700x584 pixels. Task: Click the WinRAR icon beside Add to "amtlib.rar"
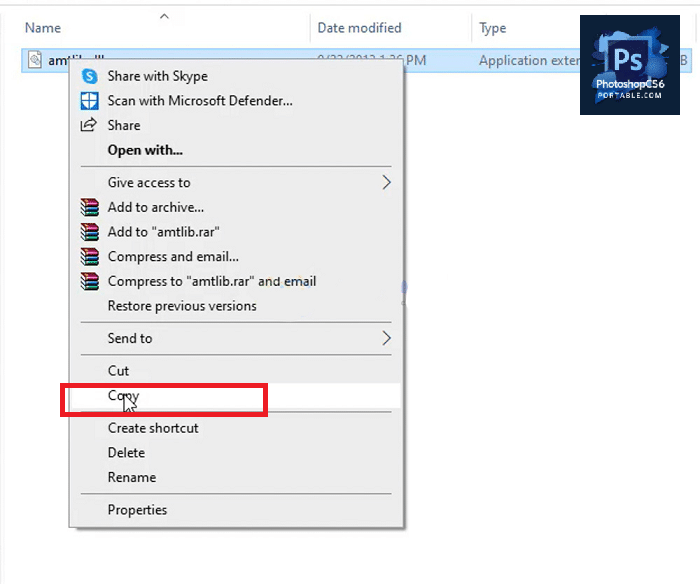[90, 232]
